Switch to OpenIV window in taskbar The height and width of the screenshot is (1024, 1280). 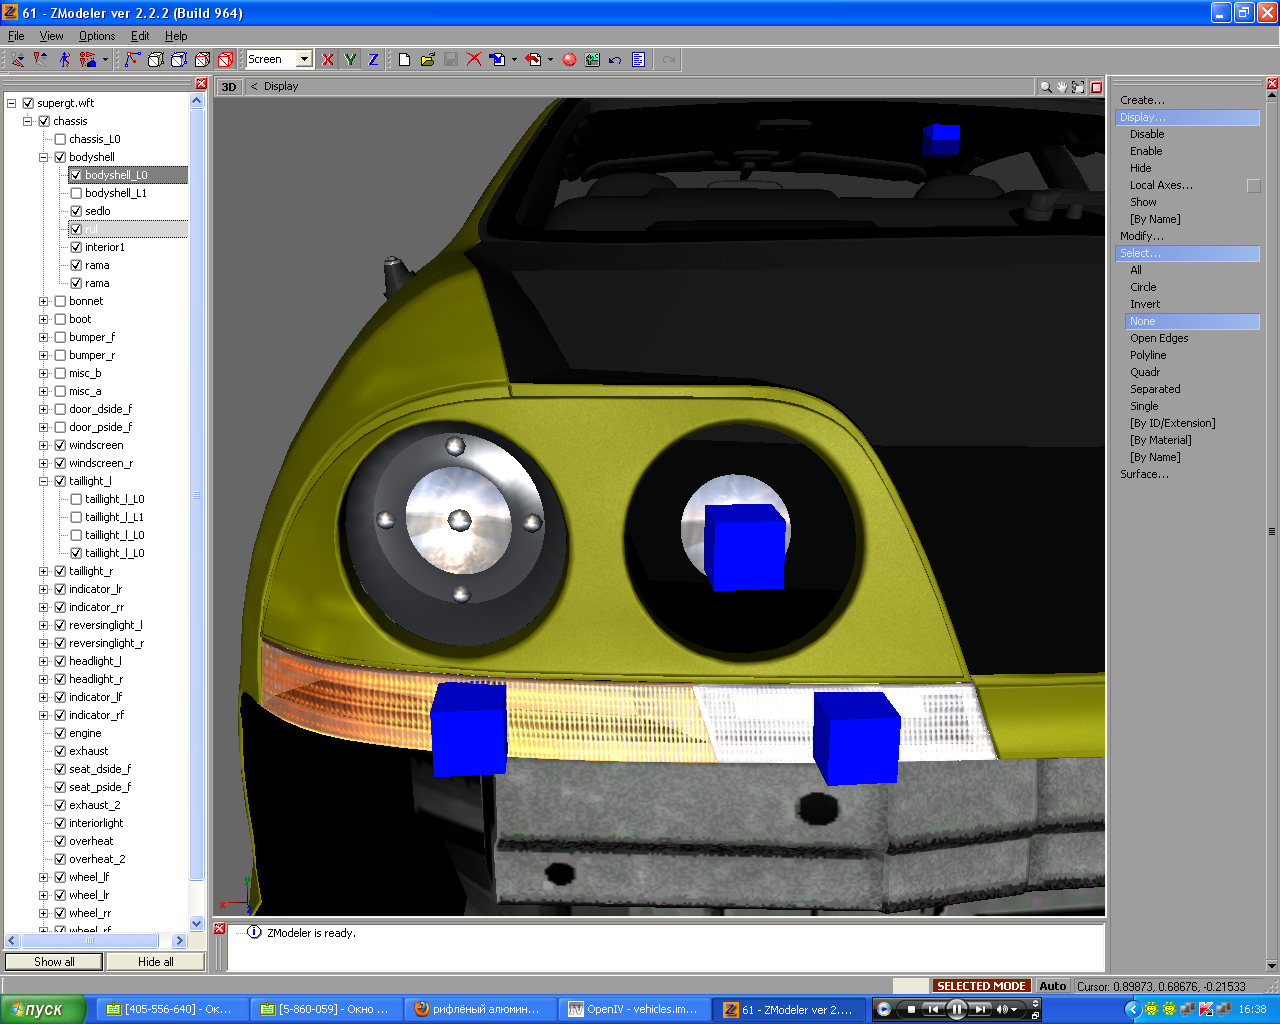click(632, 1009)
